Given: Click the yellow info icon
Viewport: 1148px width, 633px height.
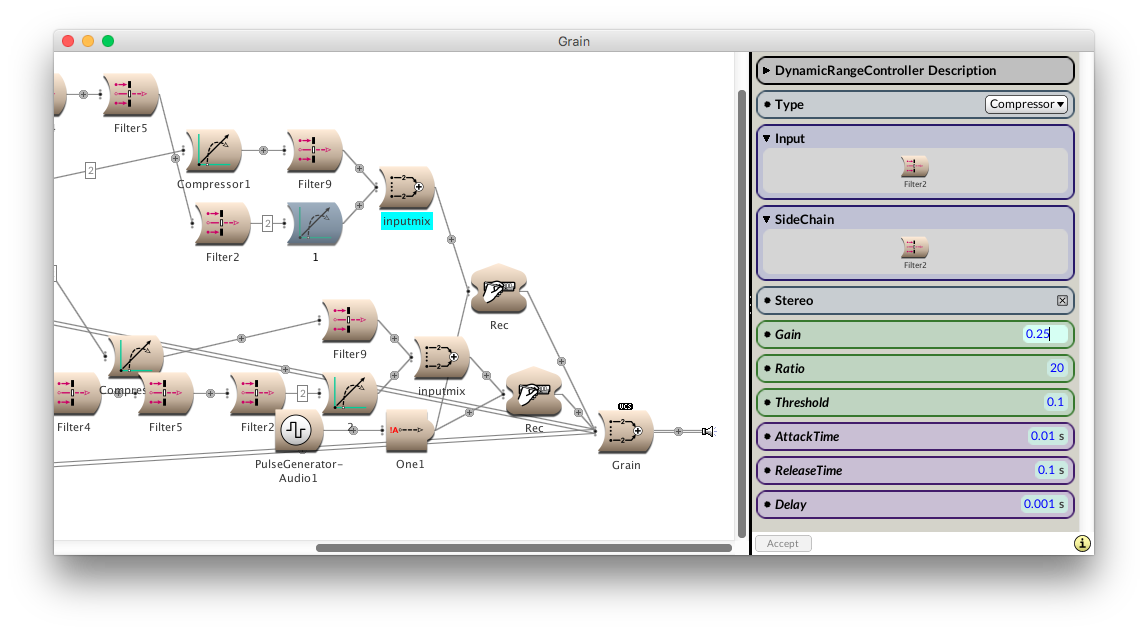Looking at the screenshot, I should tap(1082, 544).
